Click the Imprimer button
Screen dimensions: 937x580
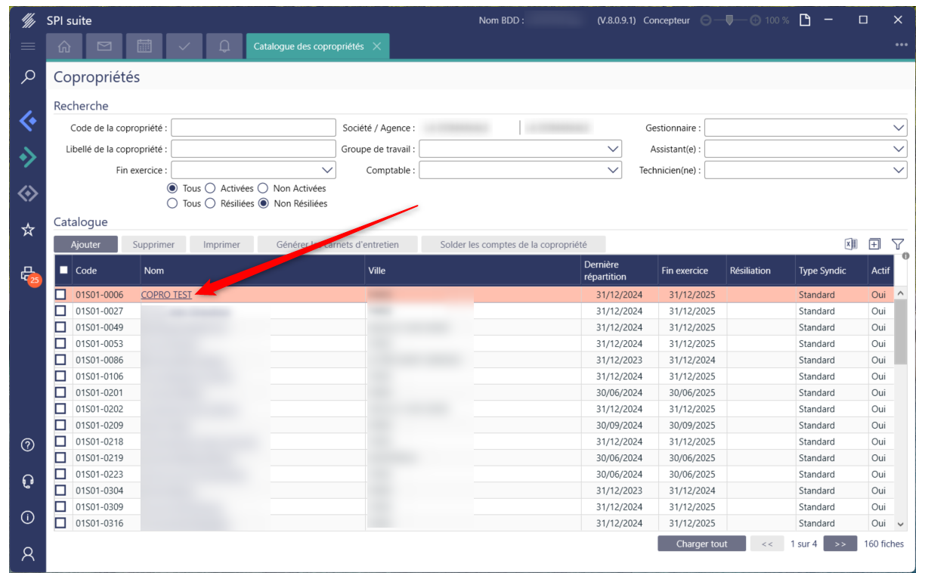(x=222, y=244)
